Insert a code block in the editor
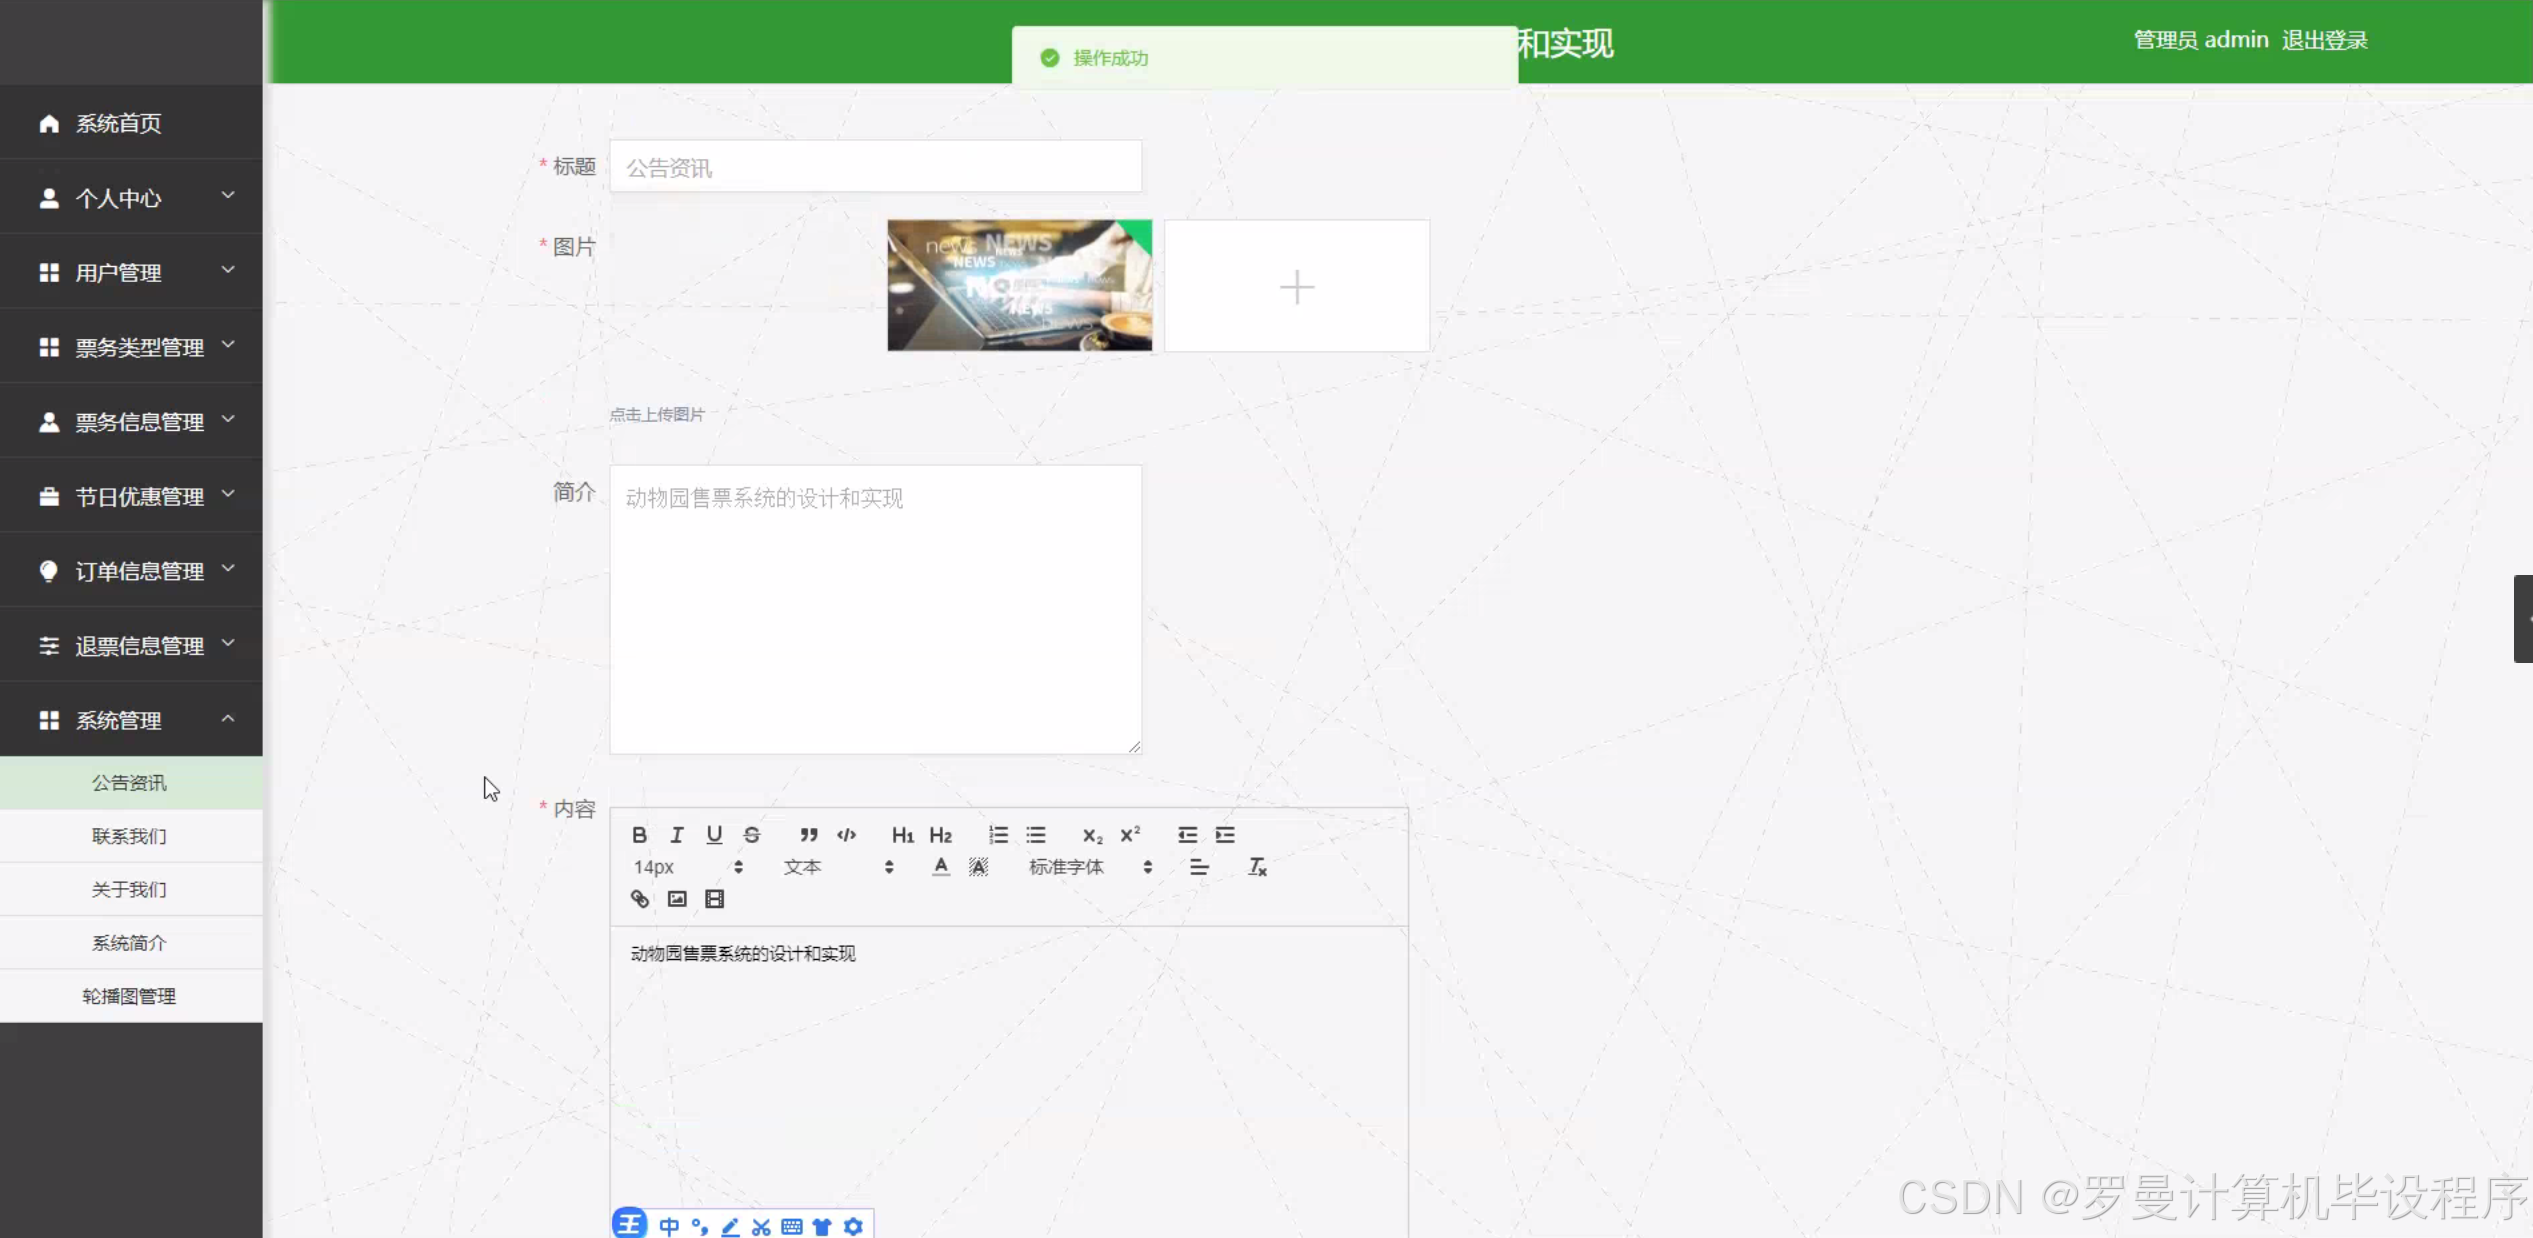This screenshot has height=1238, width=2533. [x=846, y=835]
